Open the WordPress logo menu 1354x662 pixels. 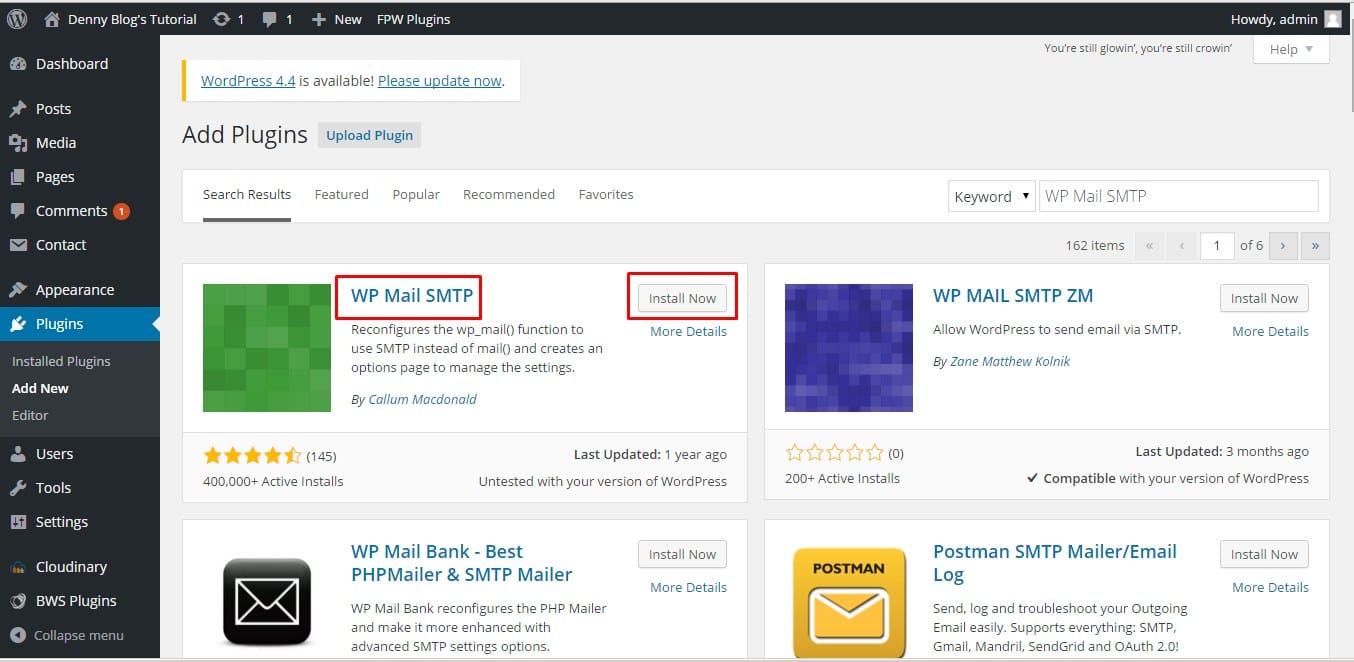coord(17,19)
